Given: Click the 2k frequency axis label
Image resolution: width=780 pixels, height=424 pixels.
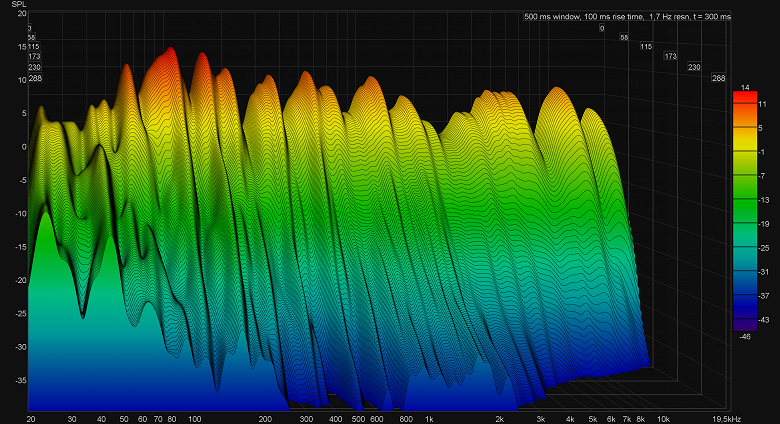Looking at the screenshot, I should (x=499, y=419).
